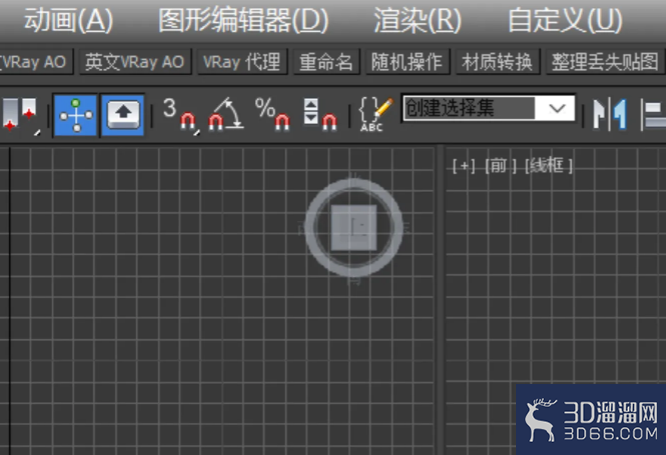The image size is (666, 455).
Task: Click the 整理丢失贴图 button
Action: tap(605, 62)
